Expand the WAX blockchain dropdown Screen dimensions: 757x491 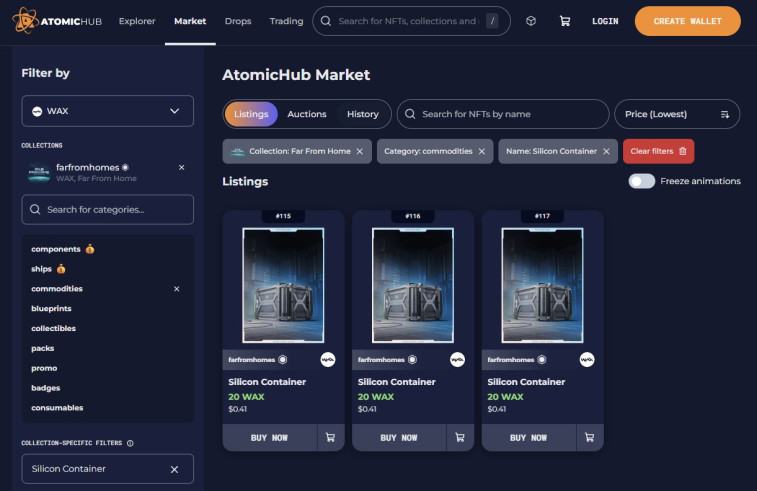tap(108, 111)
